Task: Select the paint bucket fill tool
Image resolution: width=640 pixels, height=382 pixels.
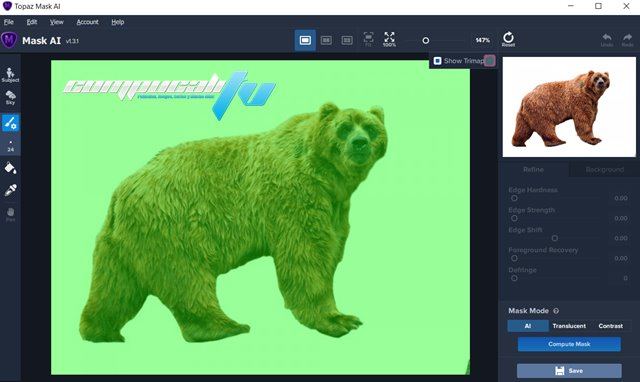Action: [x=10, y=168]
